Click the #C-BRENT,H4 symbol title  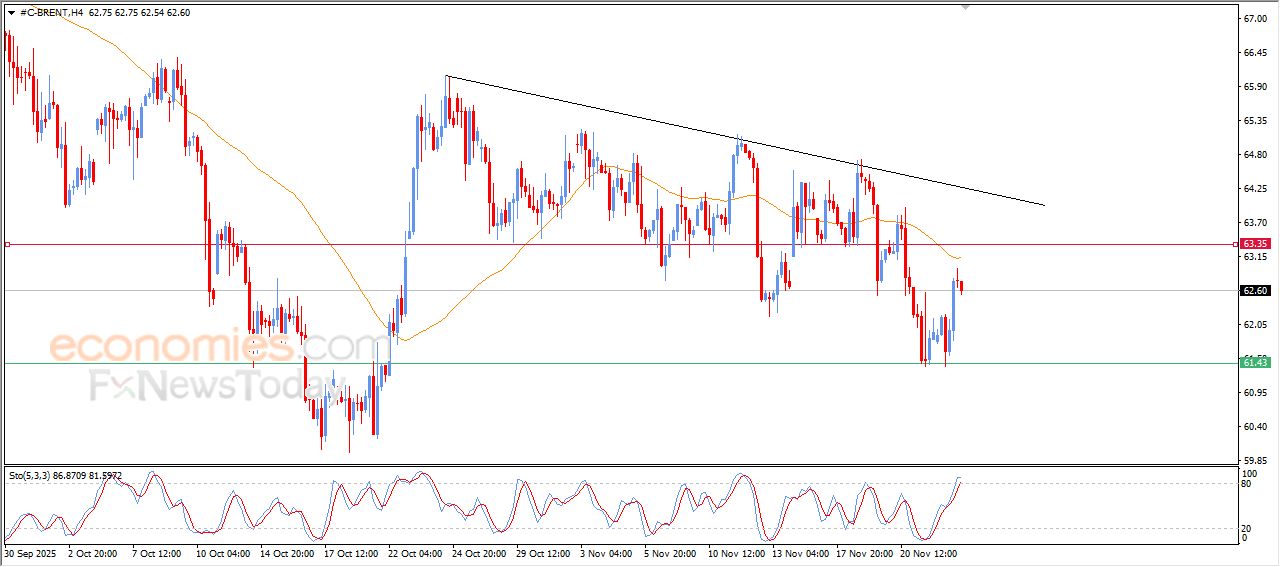52,12
